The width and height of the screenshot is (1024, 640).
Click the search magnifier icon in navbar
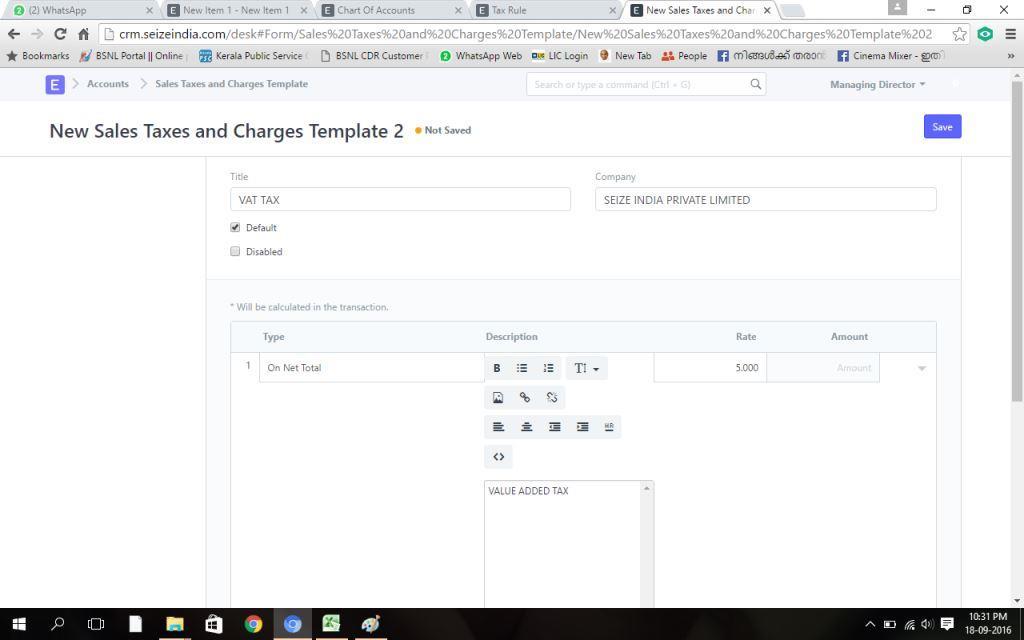pyautogui.click(x=756, y=84)
